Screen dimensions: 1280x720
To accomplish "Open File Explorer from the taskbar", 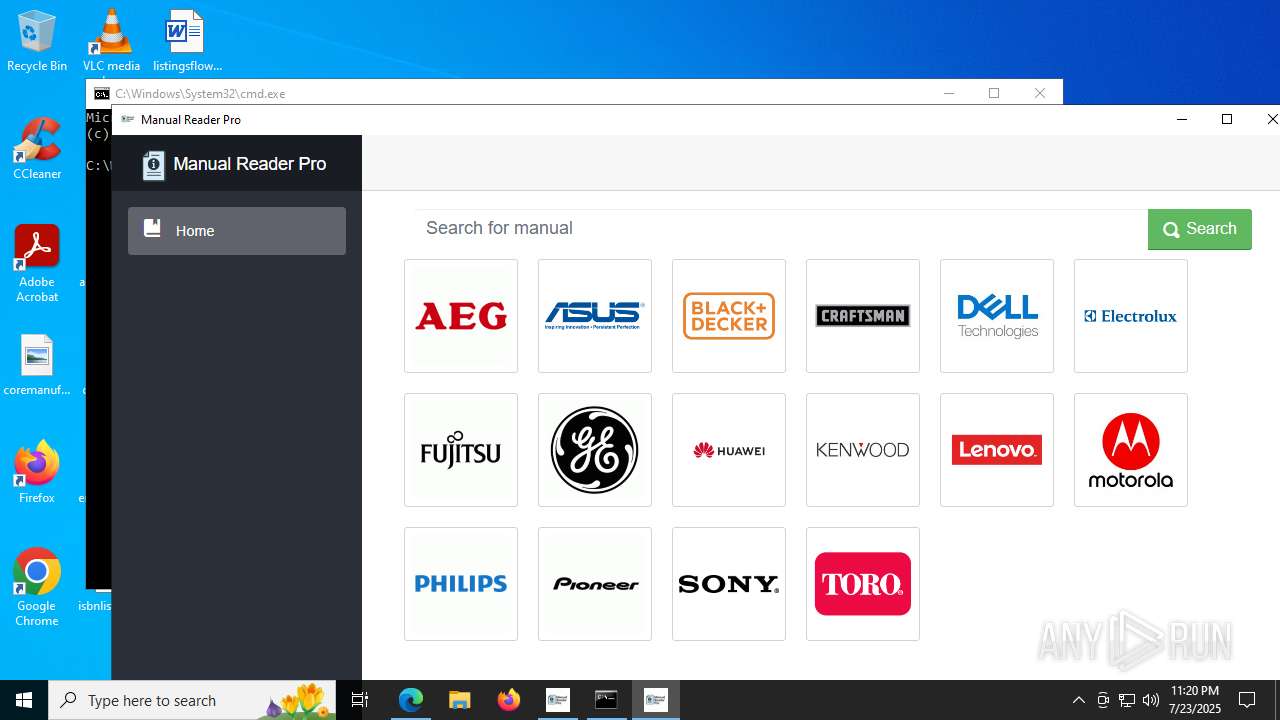I will coord(460,700).
